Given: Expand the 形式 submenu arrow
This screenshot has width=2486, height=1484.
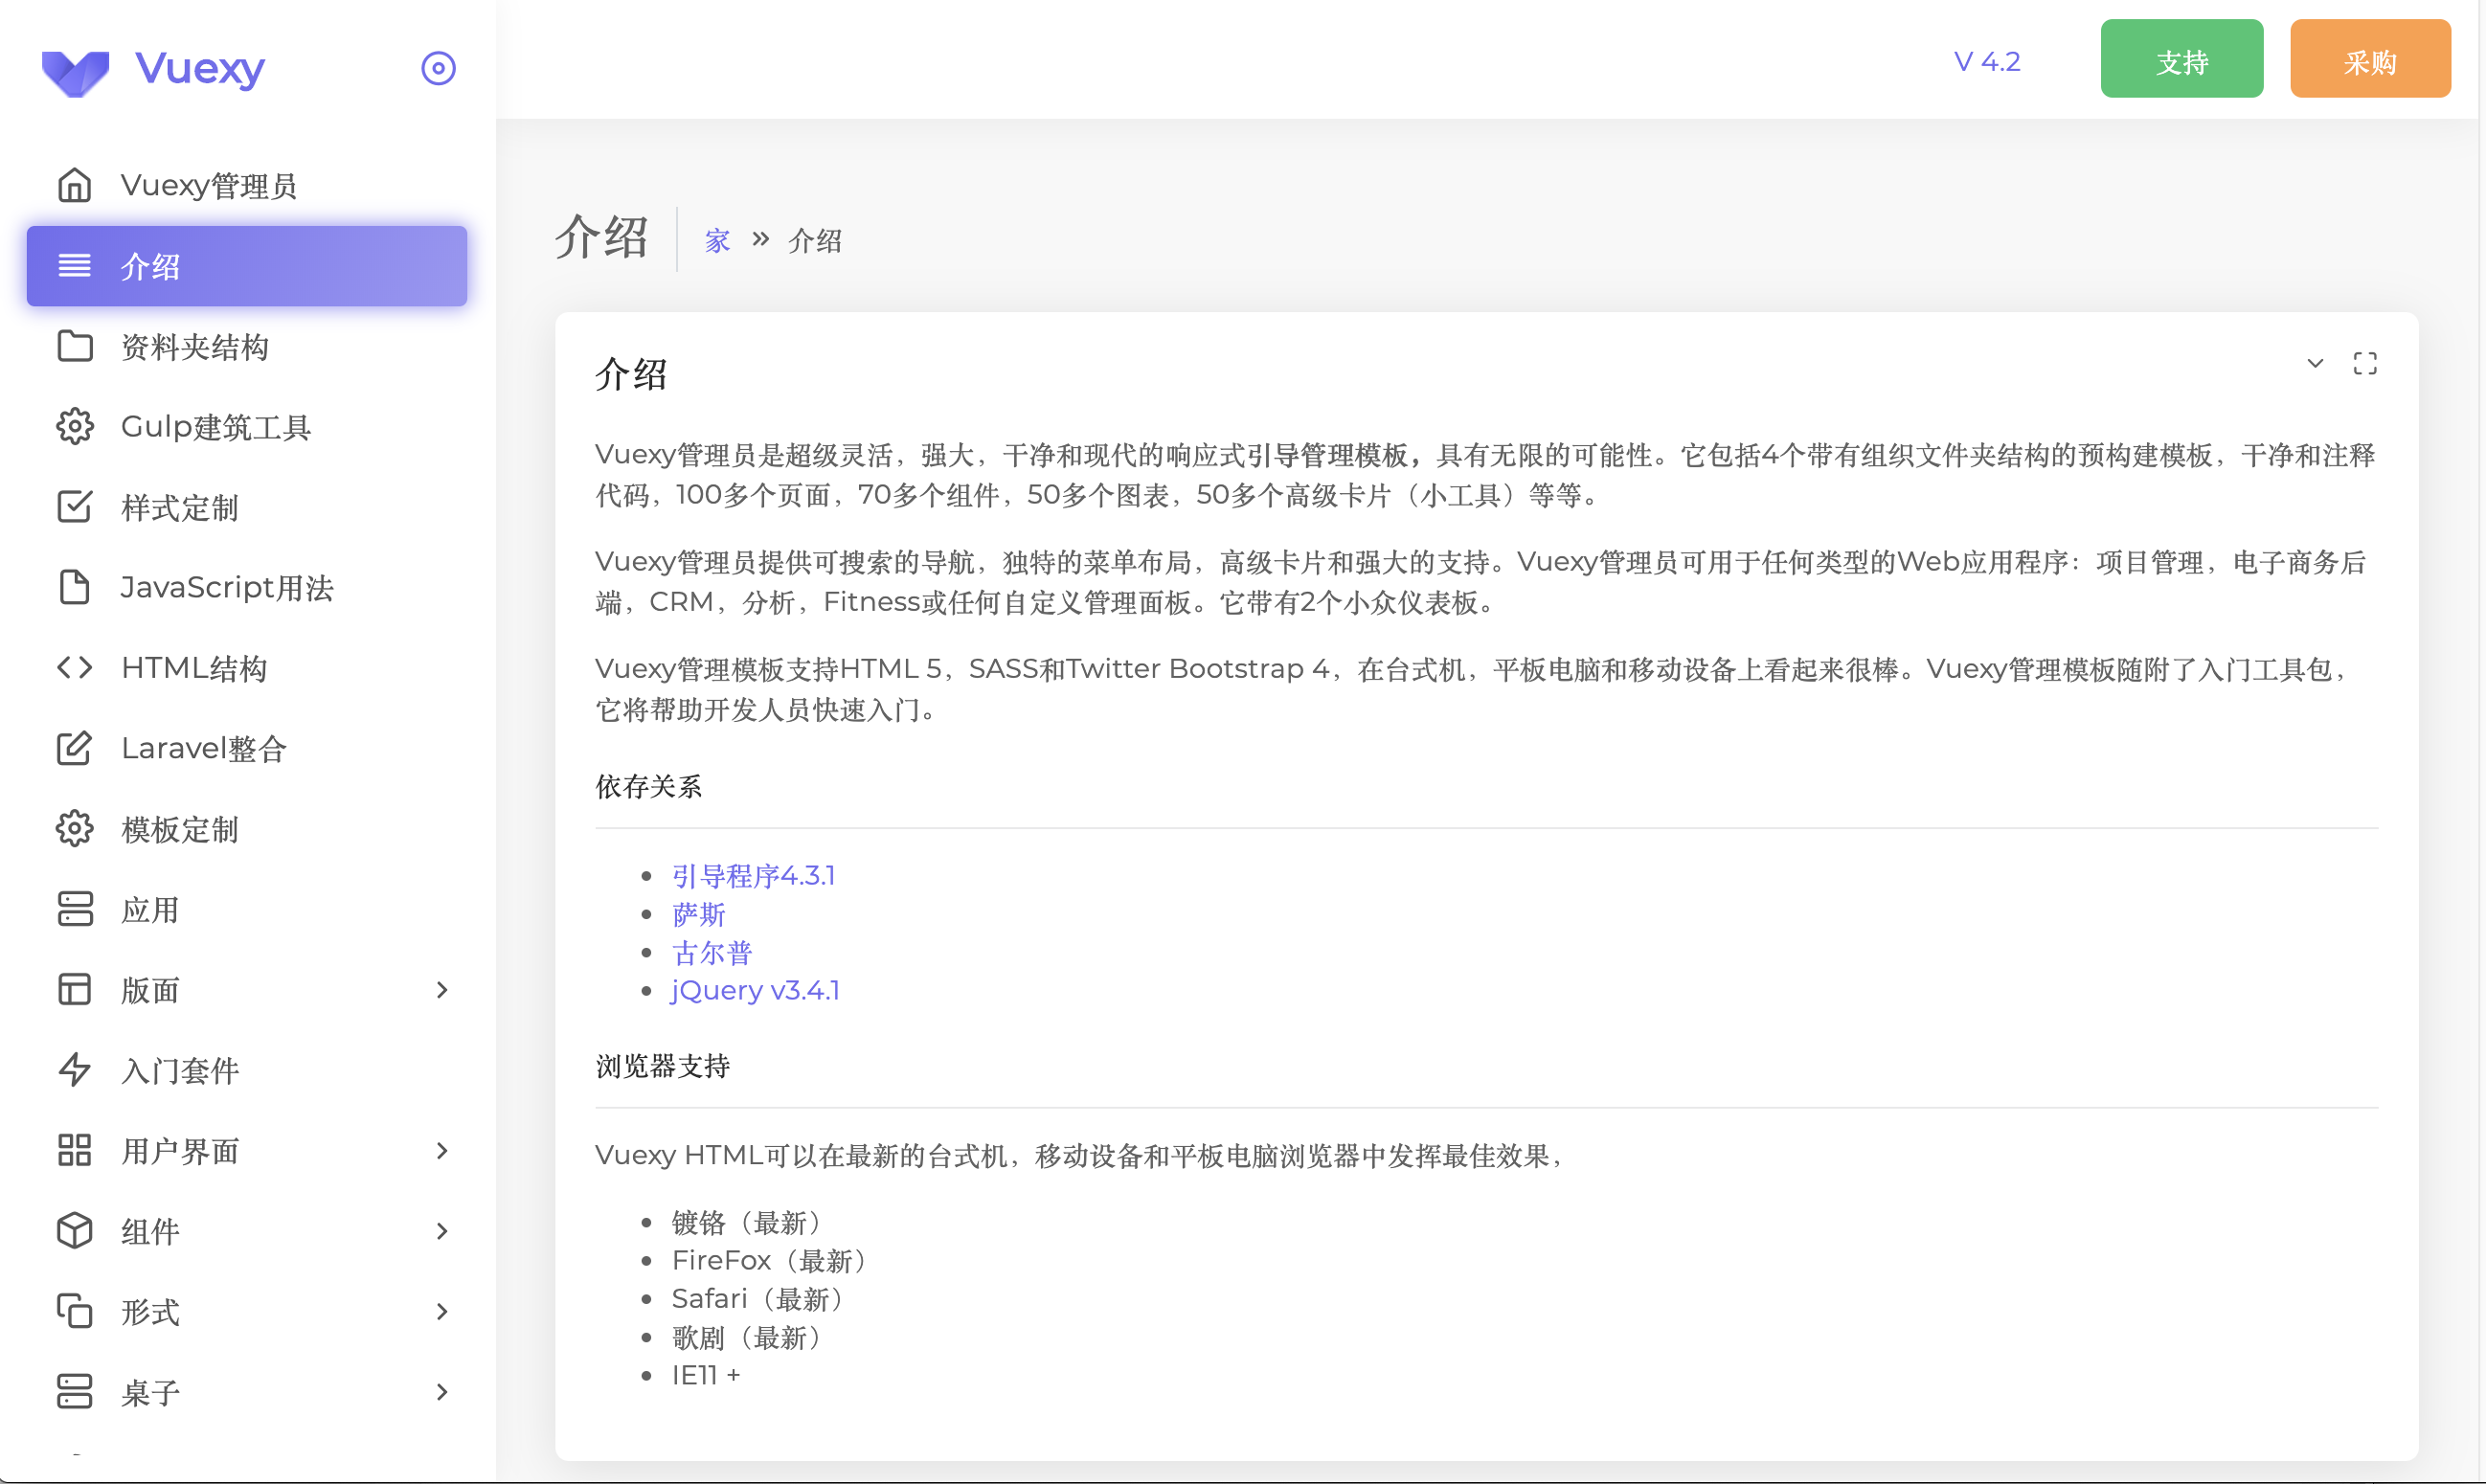Looking at the screenshot, I should tap(442, 1311).
